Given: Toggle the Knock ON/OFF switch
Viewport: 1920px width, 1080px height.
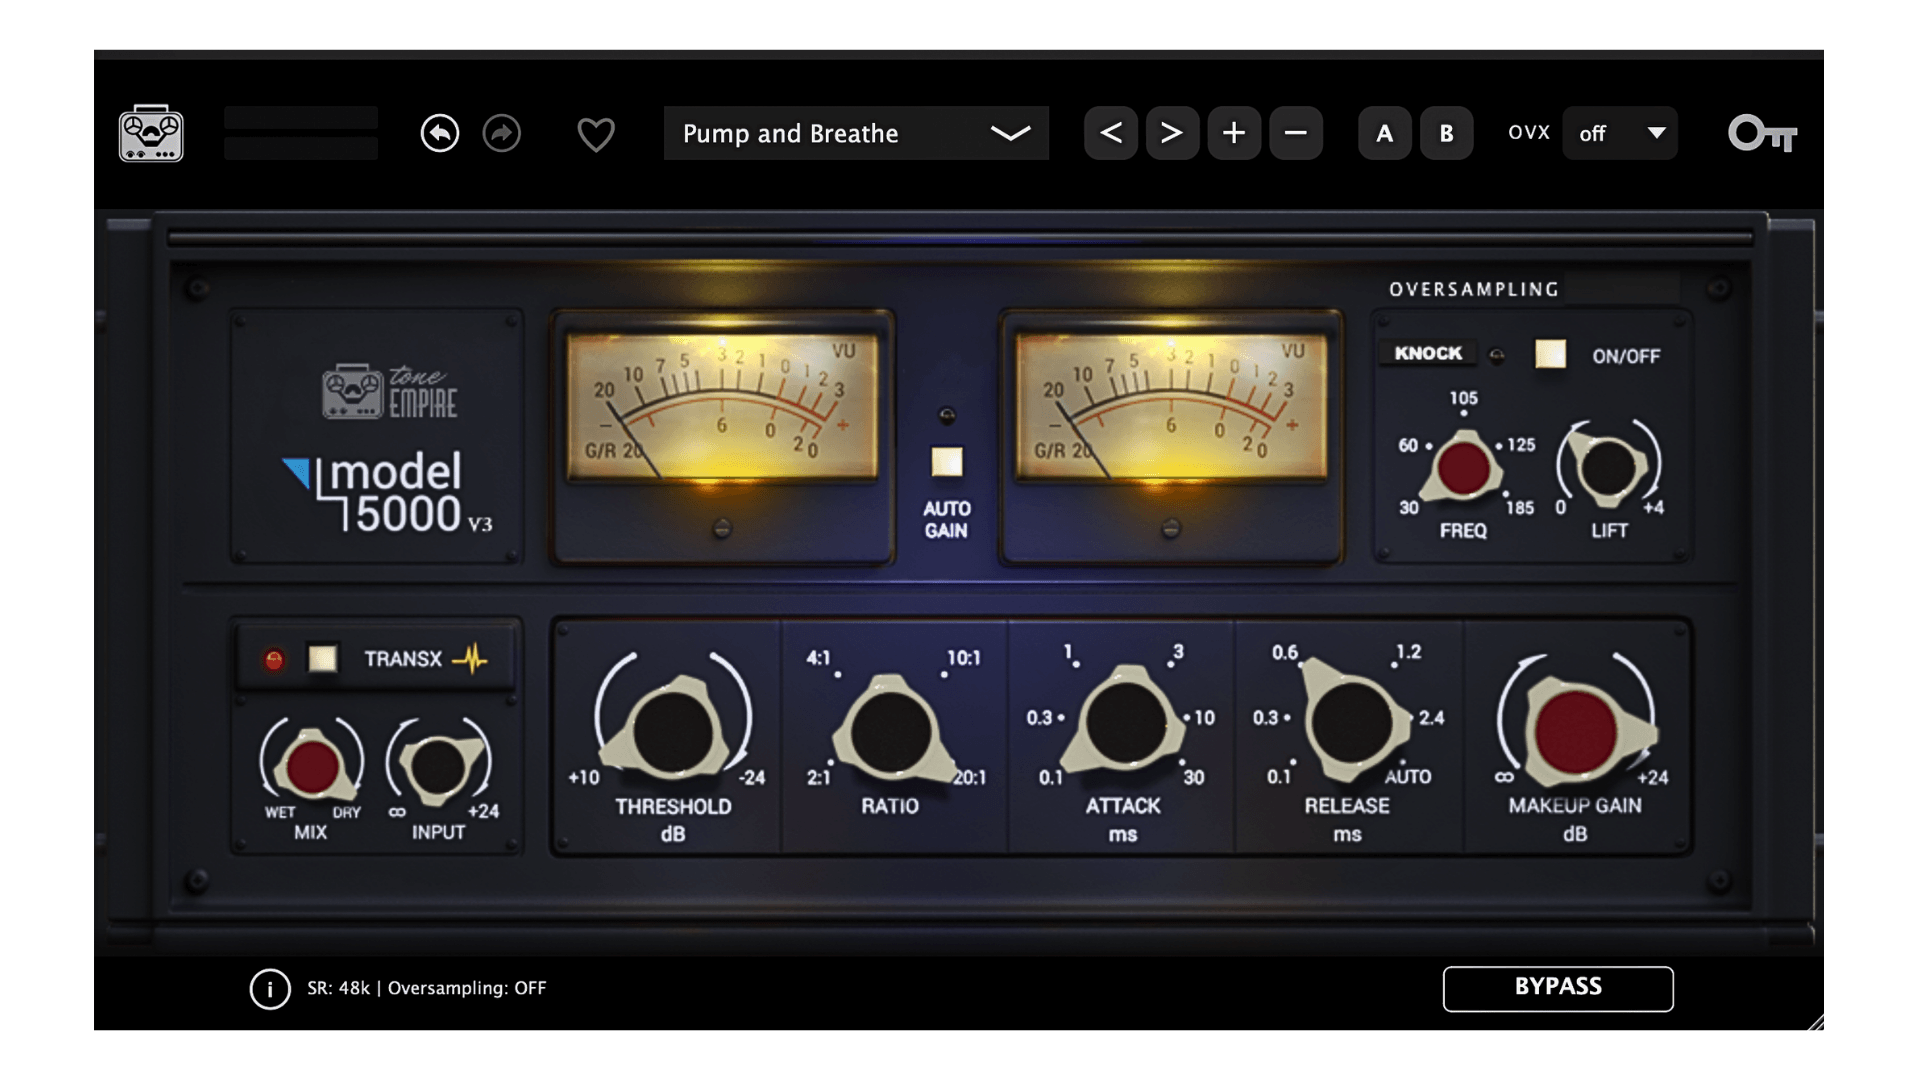Looking at the screenshot, I should [x=1551, y=354].
